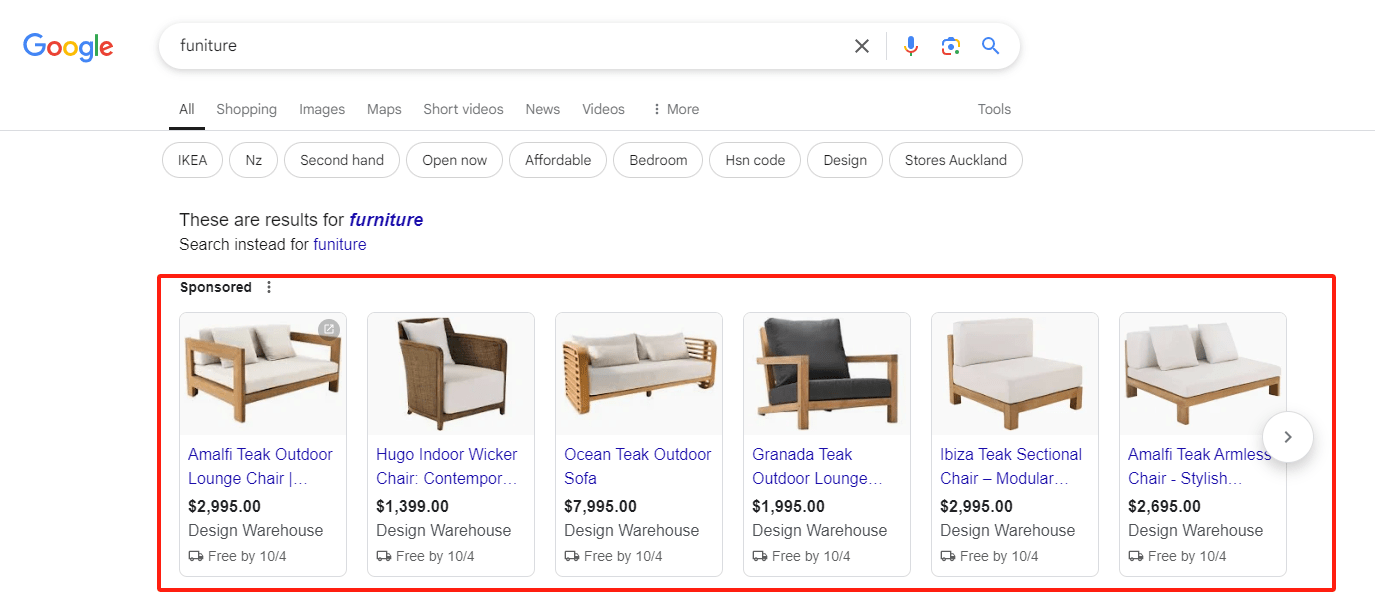This screenshot has width=1375, height=594.
Task: Clear the search box with the X icon
Action: pyautogui.click(x=861, y=46)
